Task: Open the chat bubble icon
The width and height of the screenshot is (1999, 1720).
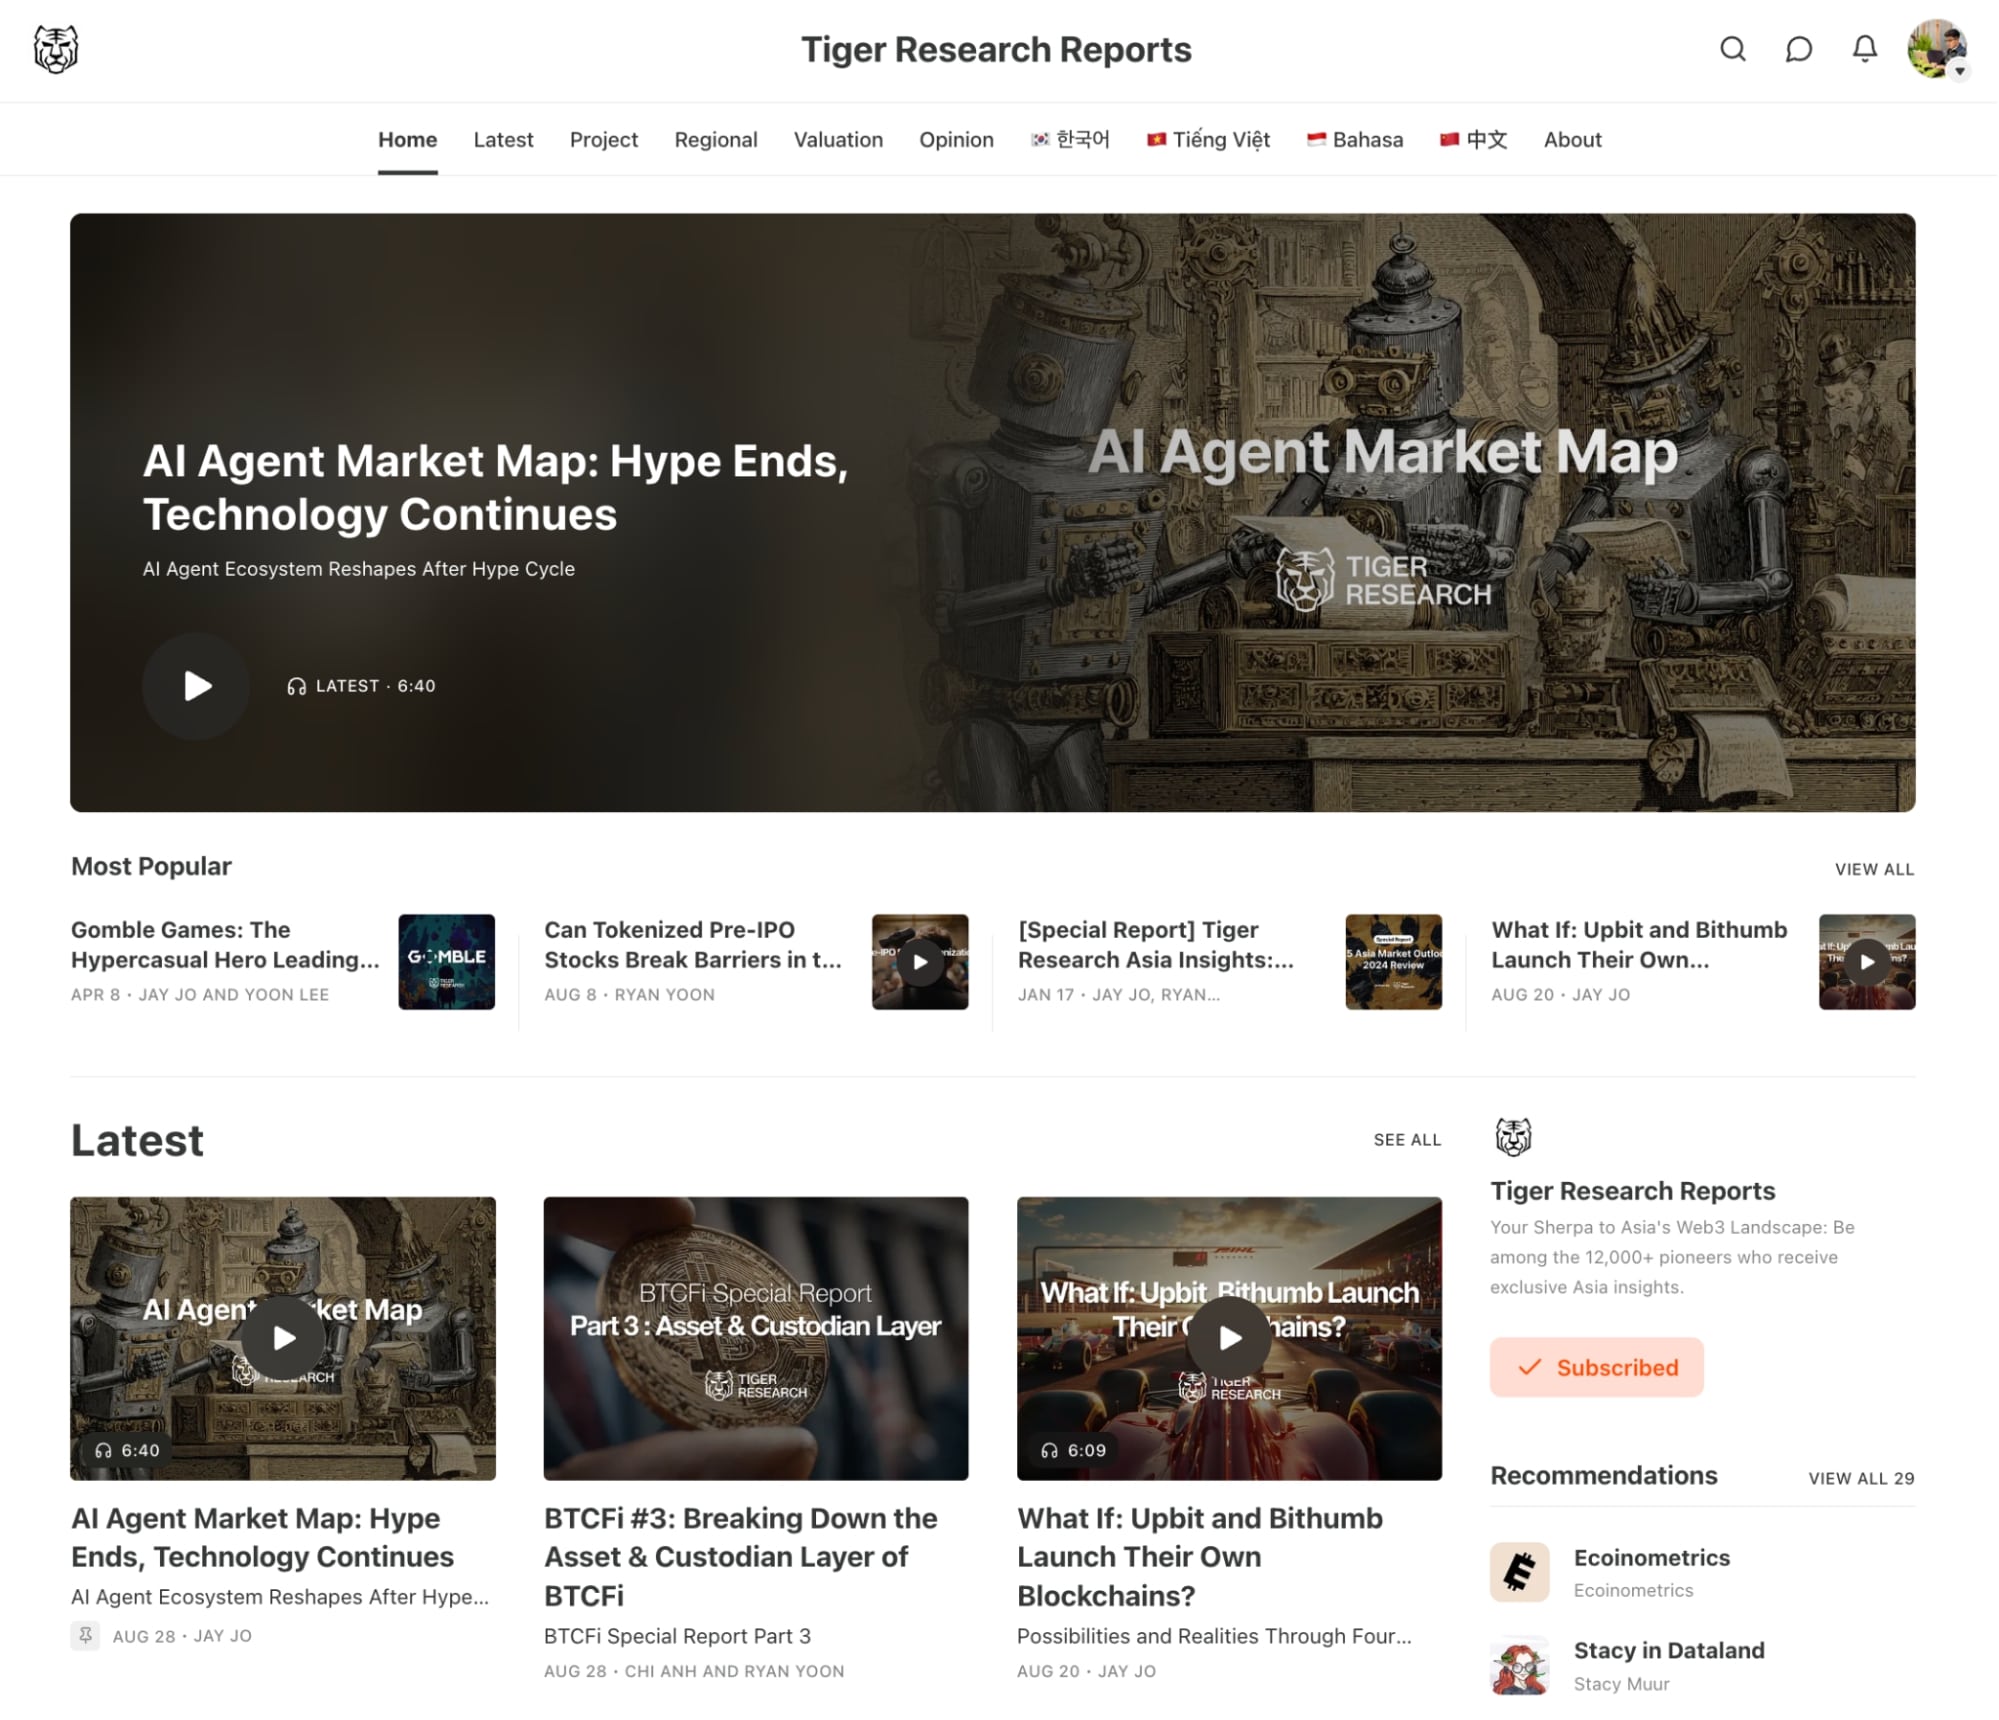Action: [x=1799, y=49]
